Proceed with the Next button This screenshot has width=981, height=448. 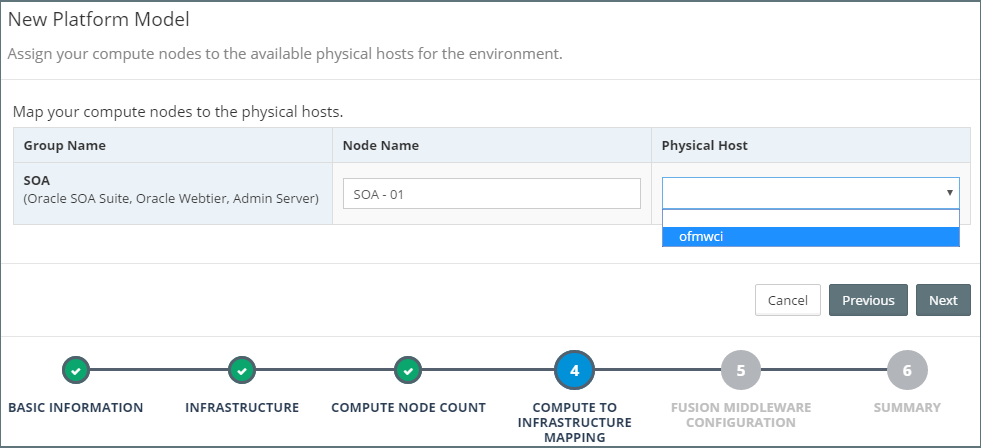(942, 300)
